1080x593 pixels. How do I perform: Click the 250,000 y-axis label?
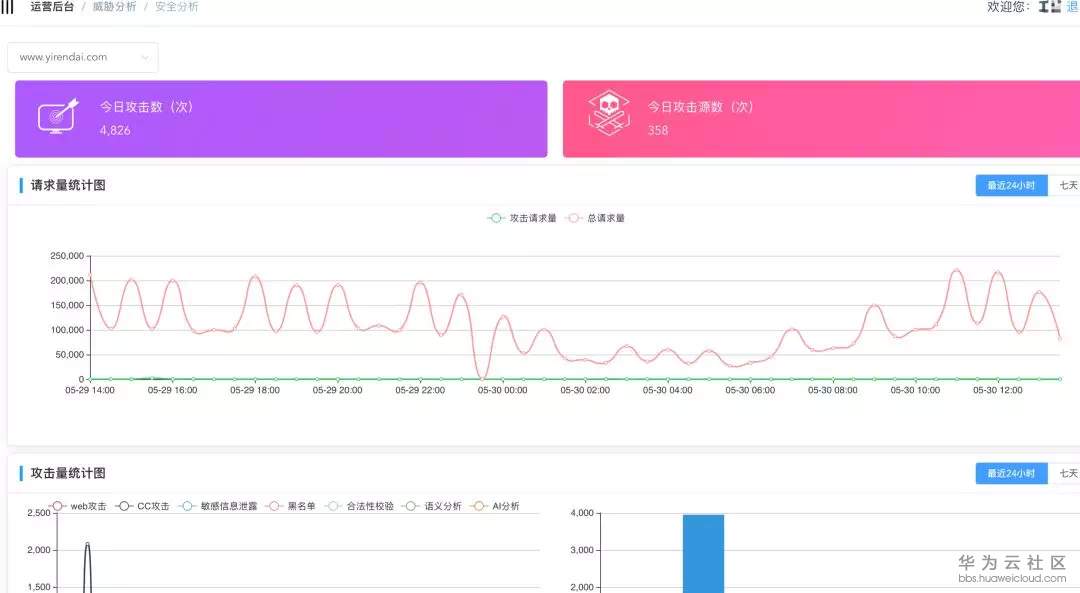tap(67, 256)
